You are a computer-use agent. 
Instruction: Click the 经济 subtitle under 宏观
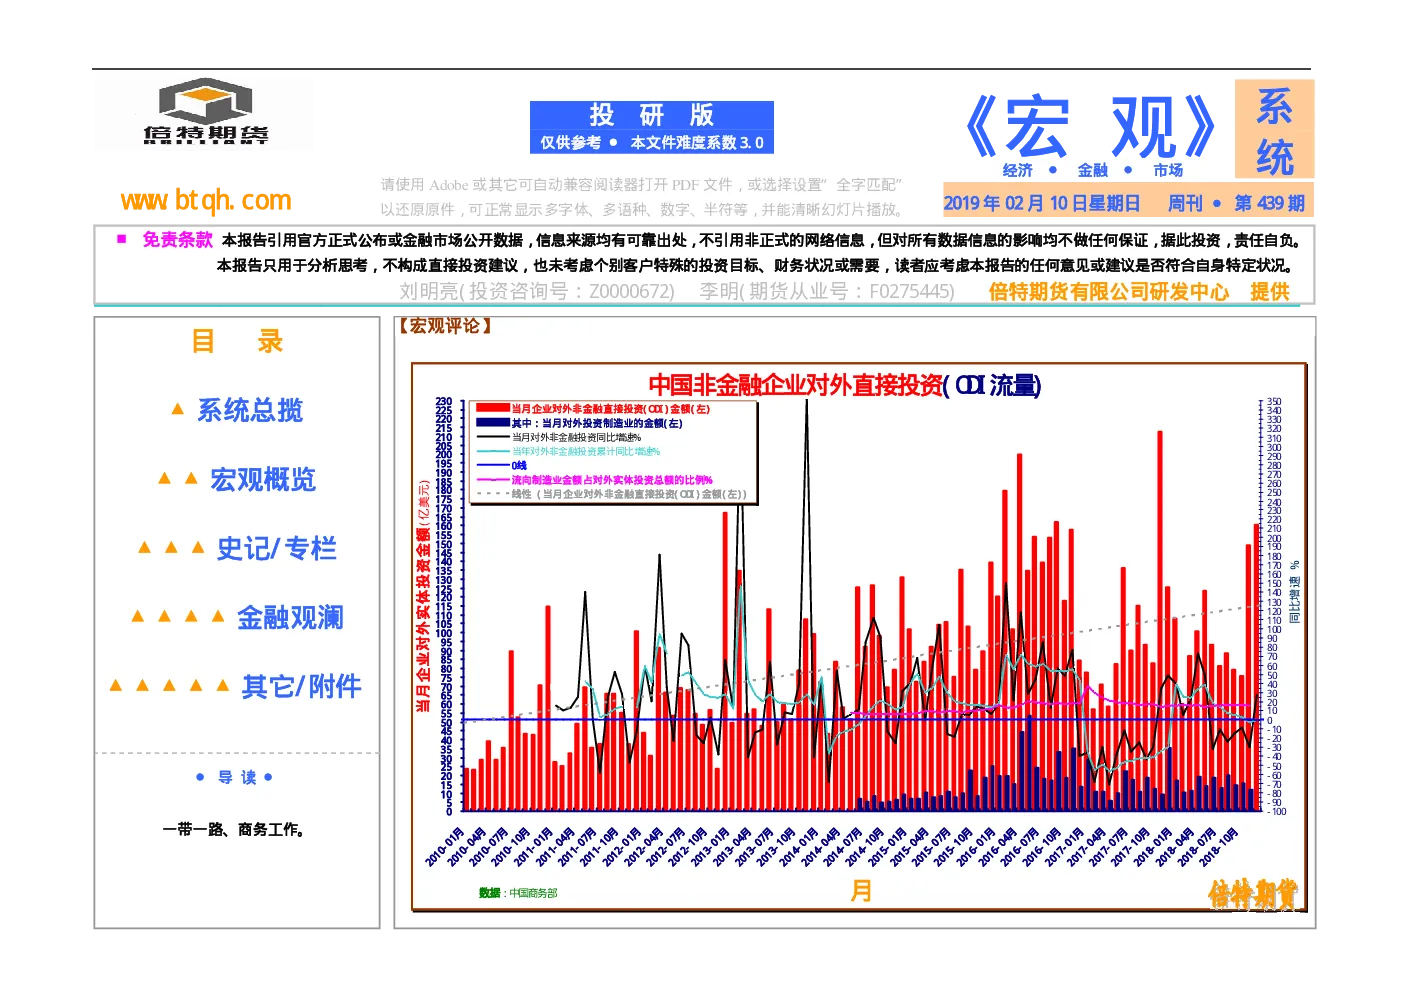point(1018,170)
